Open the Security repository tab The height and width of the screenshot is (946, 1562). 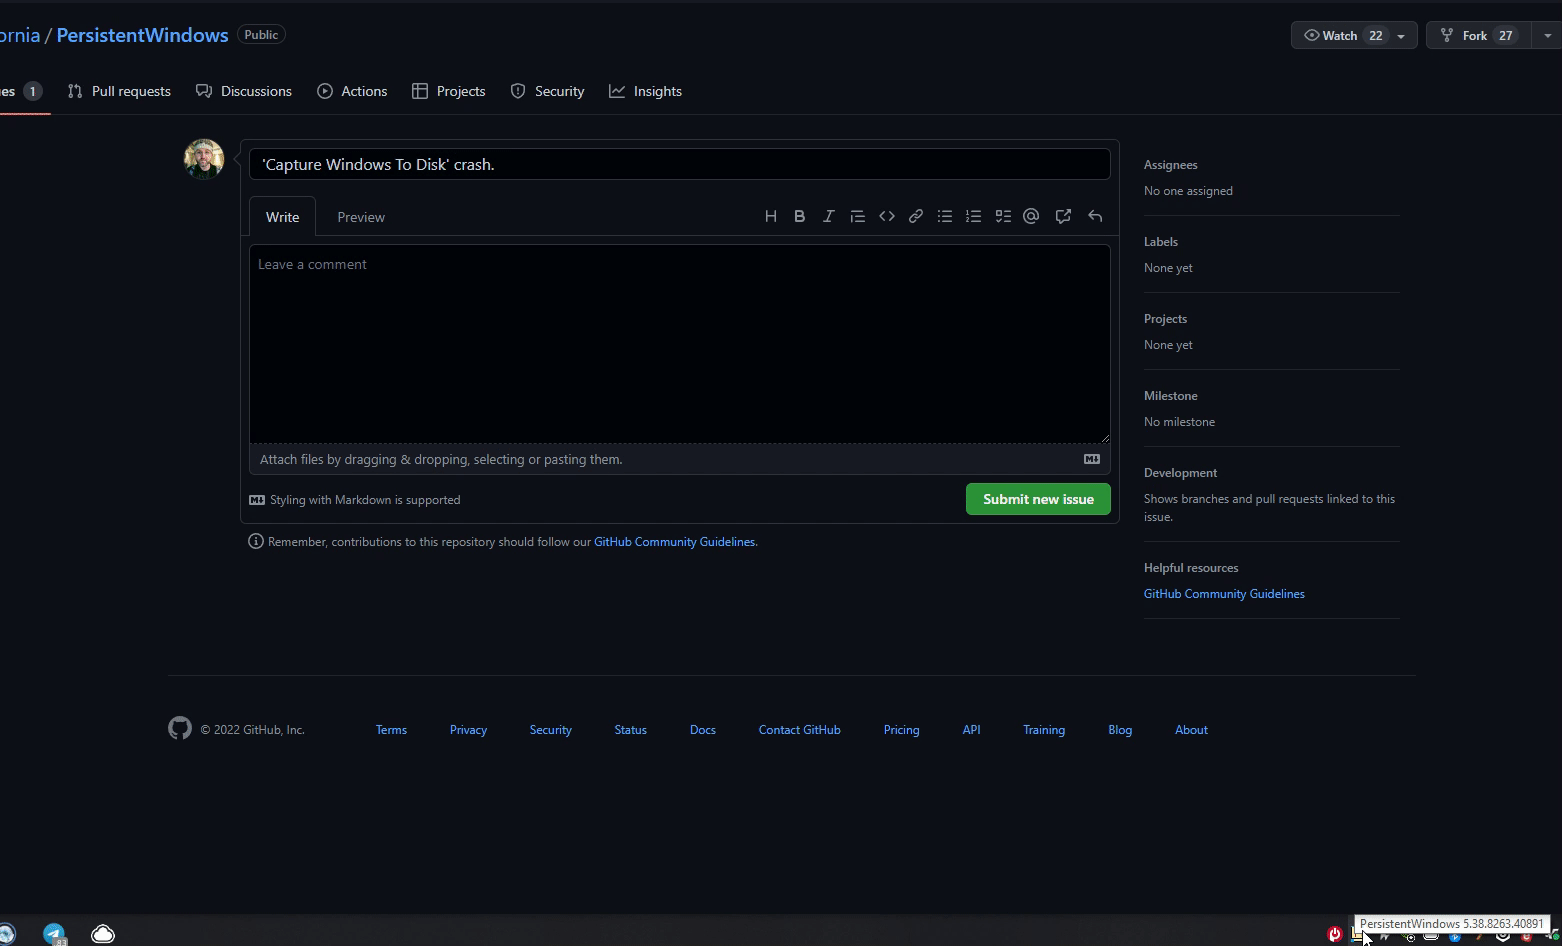(547, 91)
